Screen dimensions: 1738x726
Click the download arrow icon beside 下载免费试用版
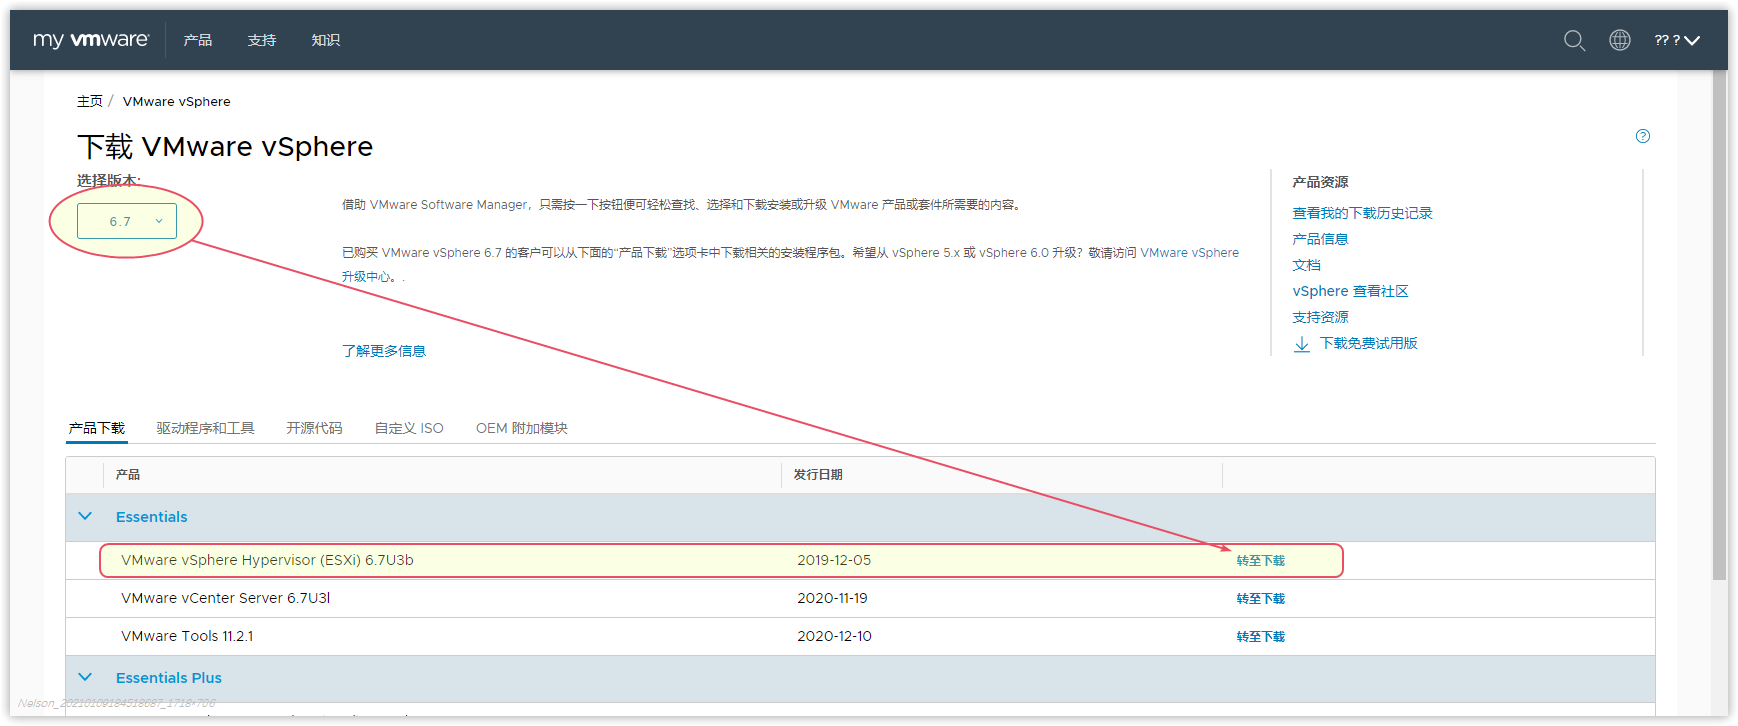pos(1302,344)
